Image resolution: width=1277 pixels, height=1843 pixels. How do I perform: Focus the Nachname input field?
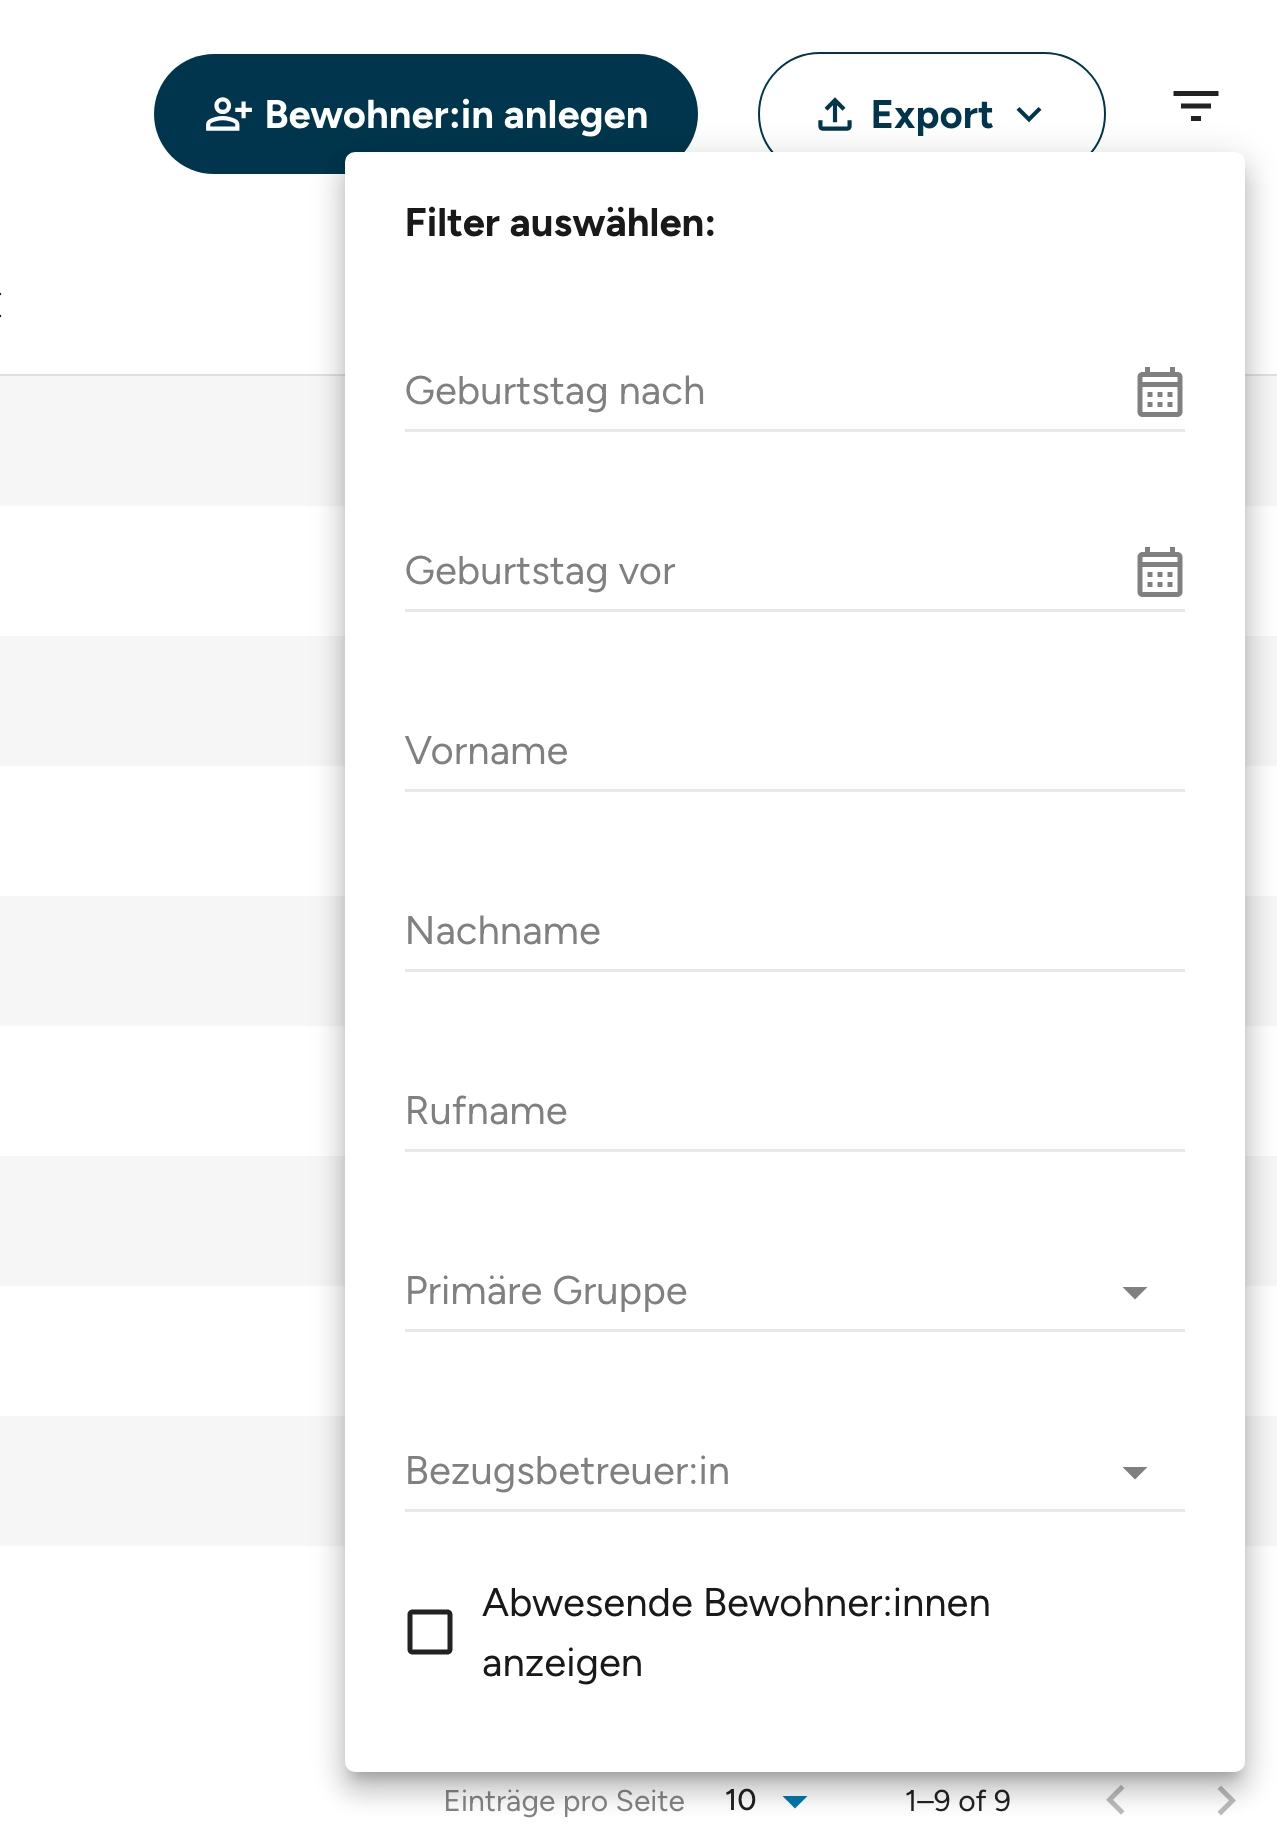pos(795,931)
